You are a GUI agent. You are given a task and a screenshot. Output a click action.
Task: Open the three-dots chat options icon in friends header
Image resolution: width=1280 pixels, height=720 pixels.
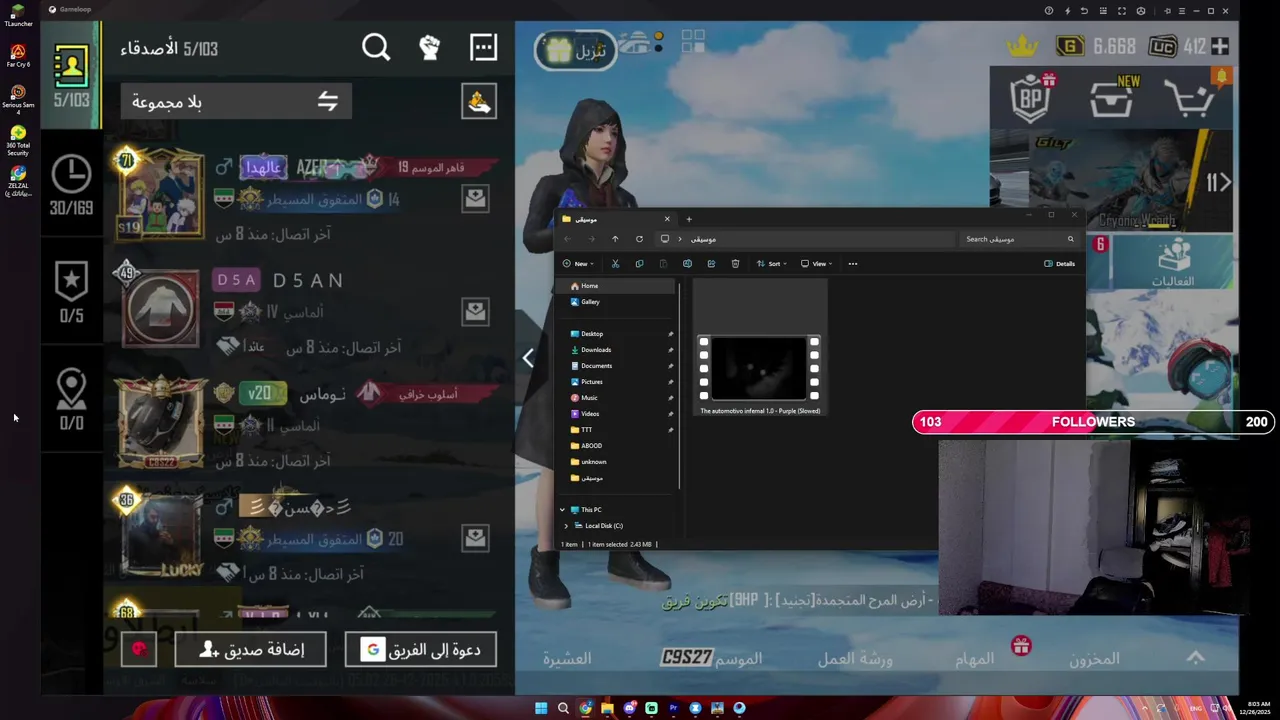[x=483, y=47]
